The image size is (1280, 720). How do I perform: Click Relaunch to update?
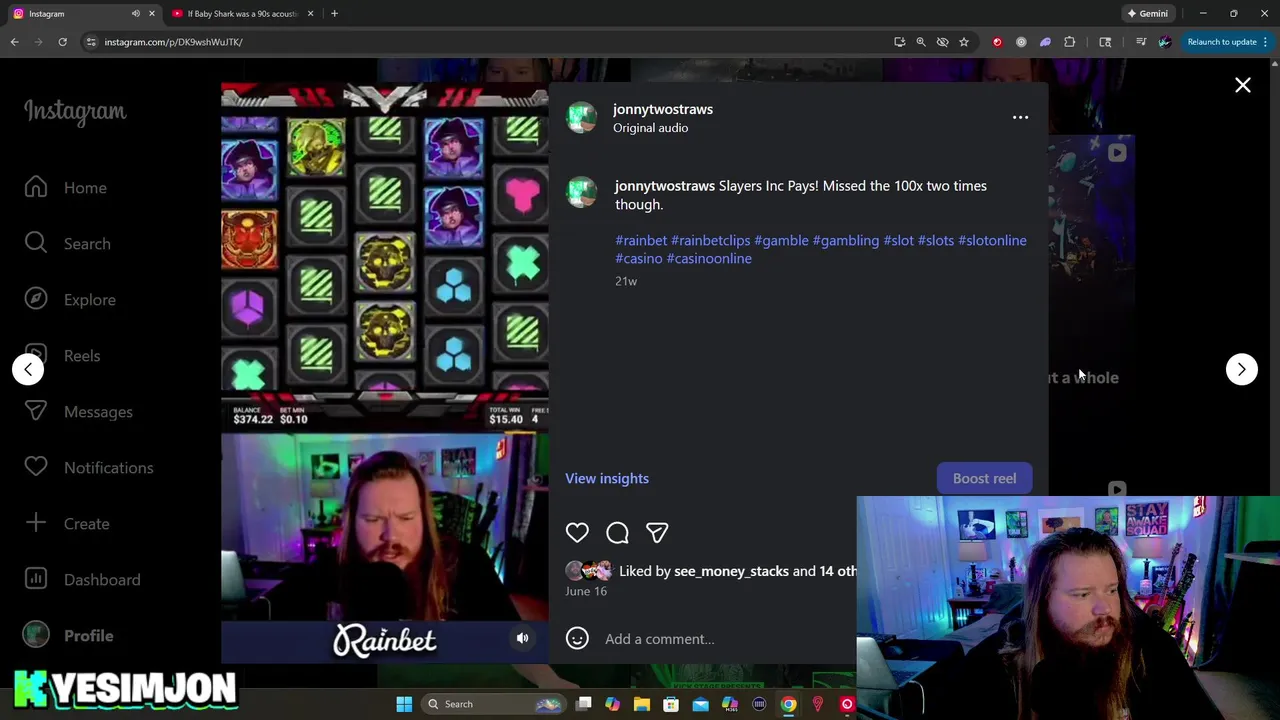pos(1222,42)
